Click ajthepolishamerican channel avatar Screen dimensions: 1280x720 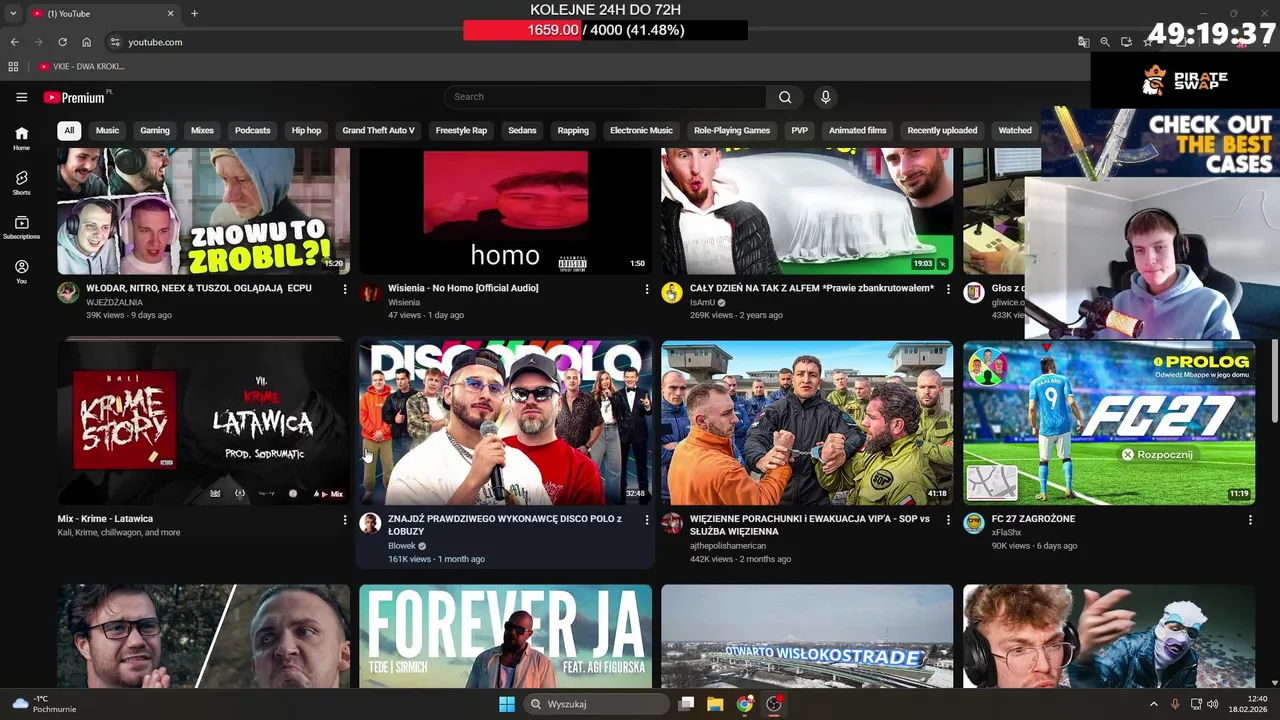point(672,523)
